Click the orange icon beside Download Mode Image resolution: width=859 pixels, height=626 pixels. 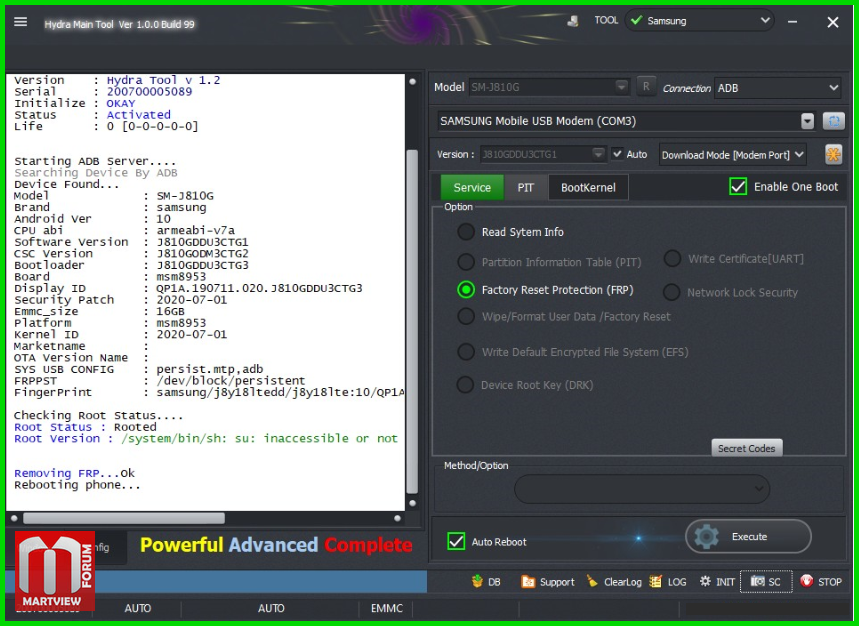pos(833,154)
